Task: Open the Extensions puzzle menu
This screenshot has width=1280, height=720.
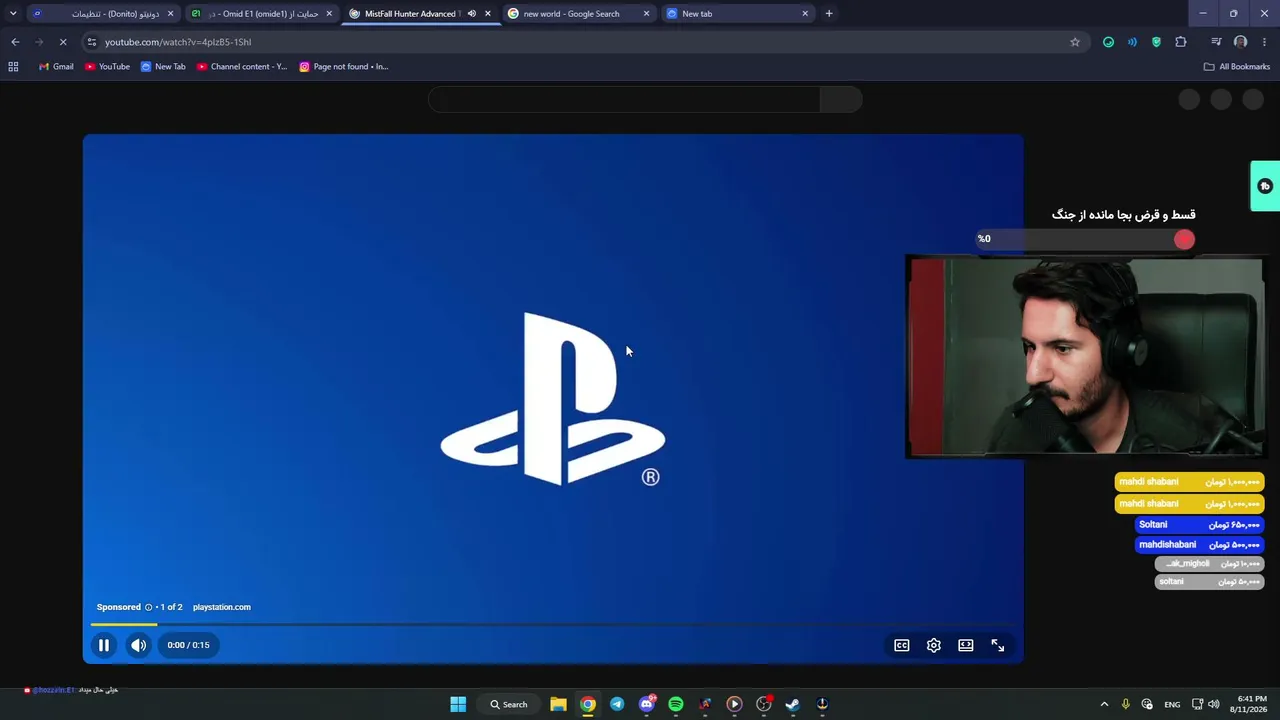Action: click(1181, 42)
